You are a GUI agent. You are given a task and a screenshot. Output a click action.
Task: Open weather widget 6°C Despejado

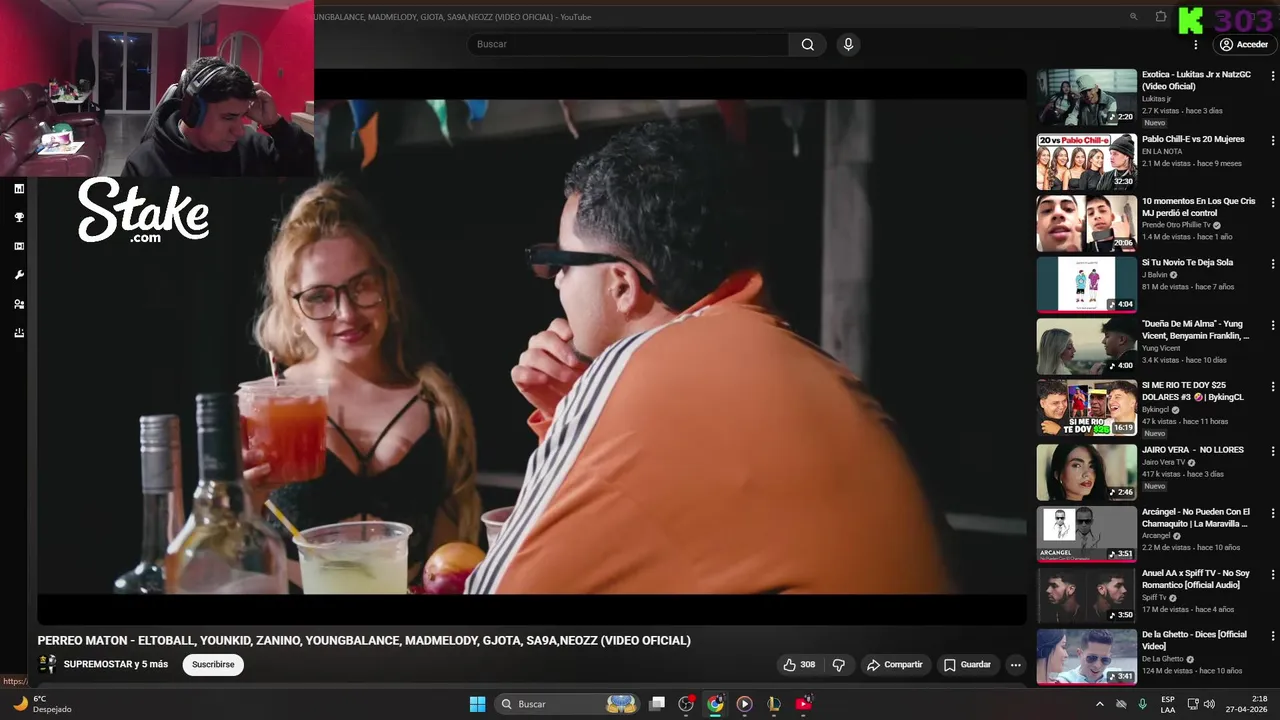(x=42, y=704)
